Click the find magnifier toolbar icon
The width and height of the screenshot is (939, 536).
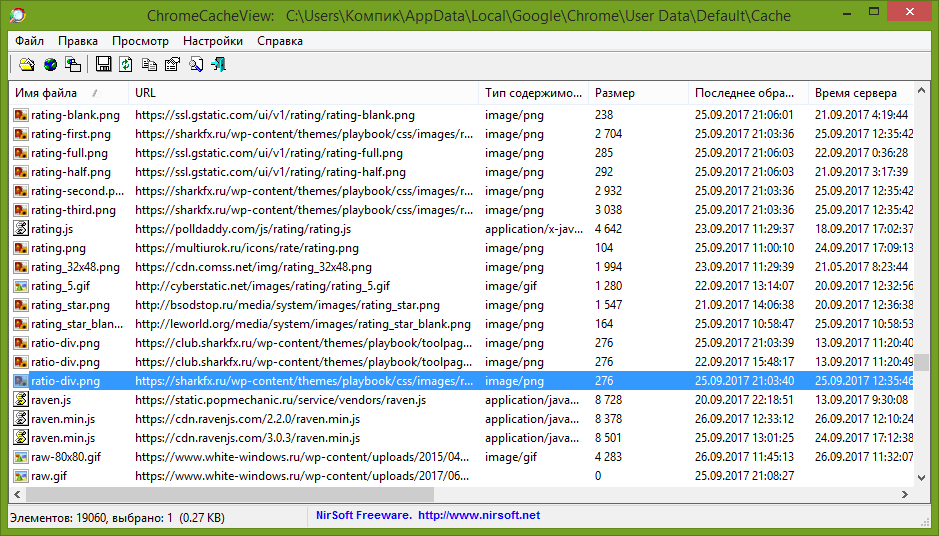point(196,65)
